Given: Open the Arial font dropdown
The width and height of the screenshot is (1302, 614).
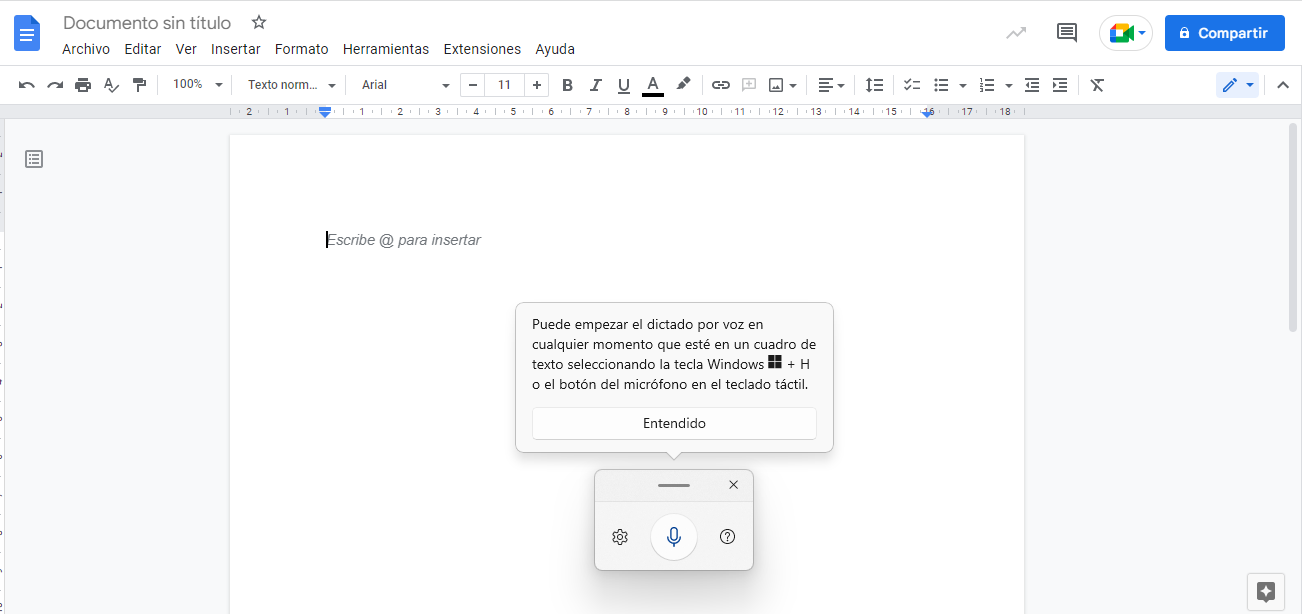Looking at the screenshot, I should [x=405, y=85].
